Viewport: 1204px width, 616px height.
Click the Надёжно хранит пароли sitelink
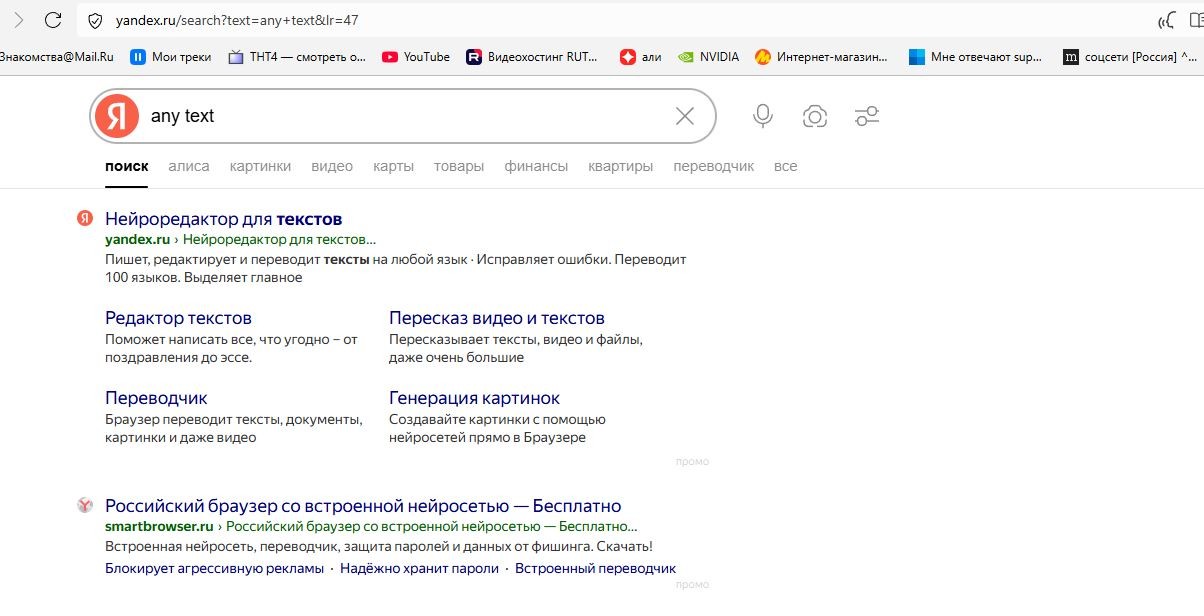click(x=419, y=568)
